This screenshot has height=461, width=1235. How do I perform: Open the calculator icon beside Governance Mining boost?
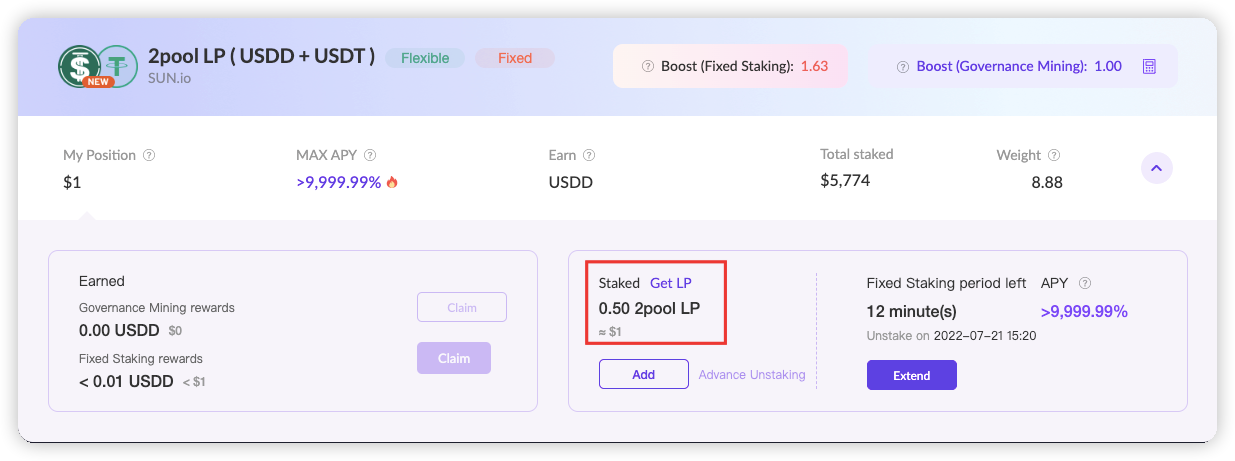click(x=1149, y=67)
